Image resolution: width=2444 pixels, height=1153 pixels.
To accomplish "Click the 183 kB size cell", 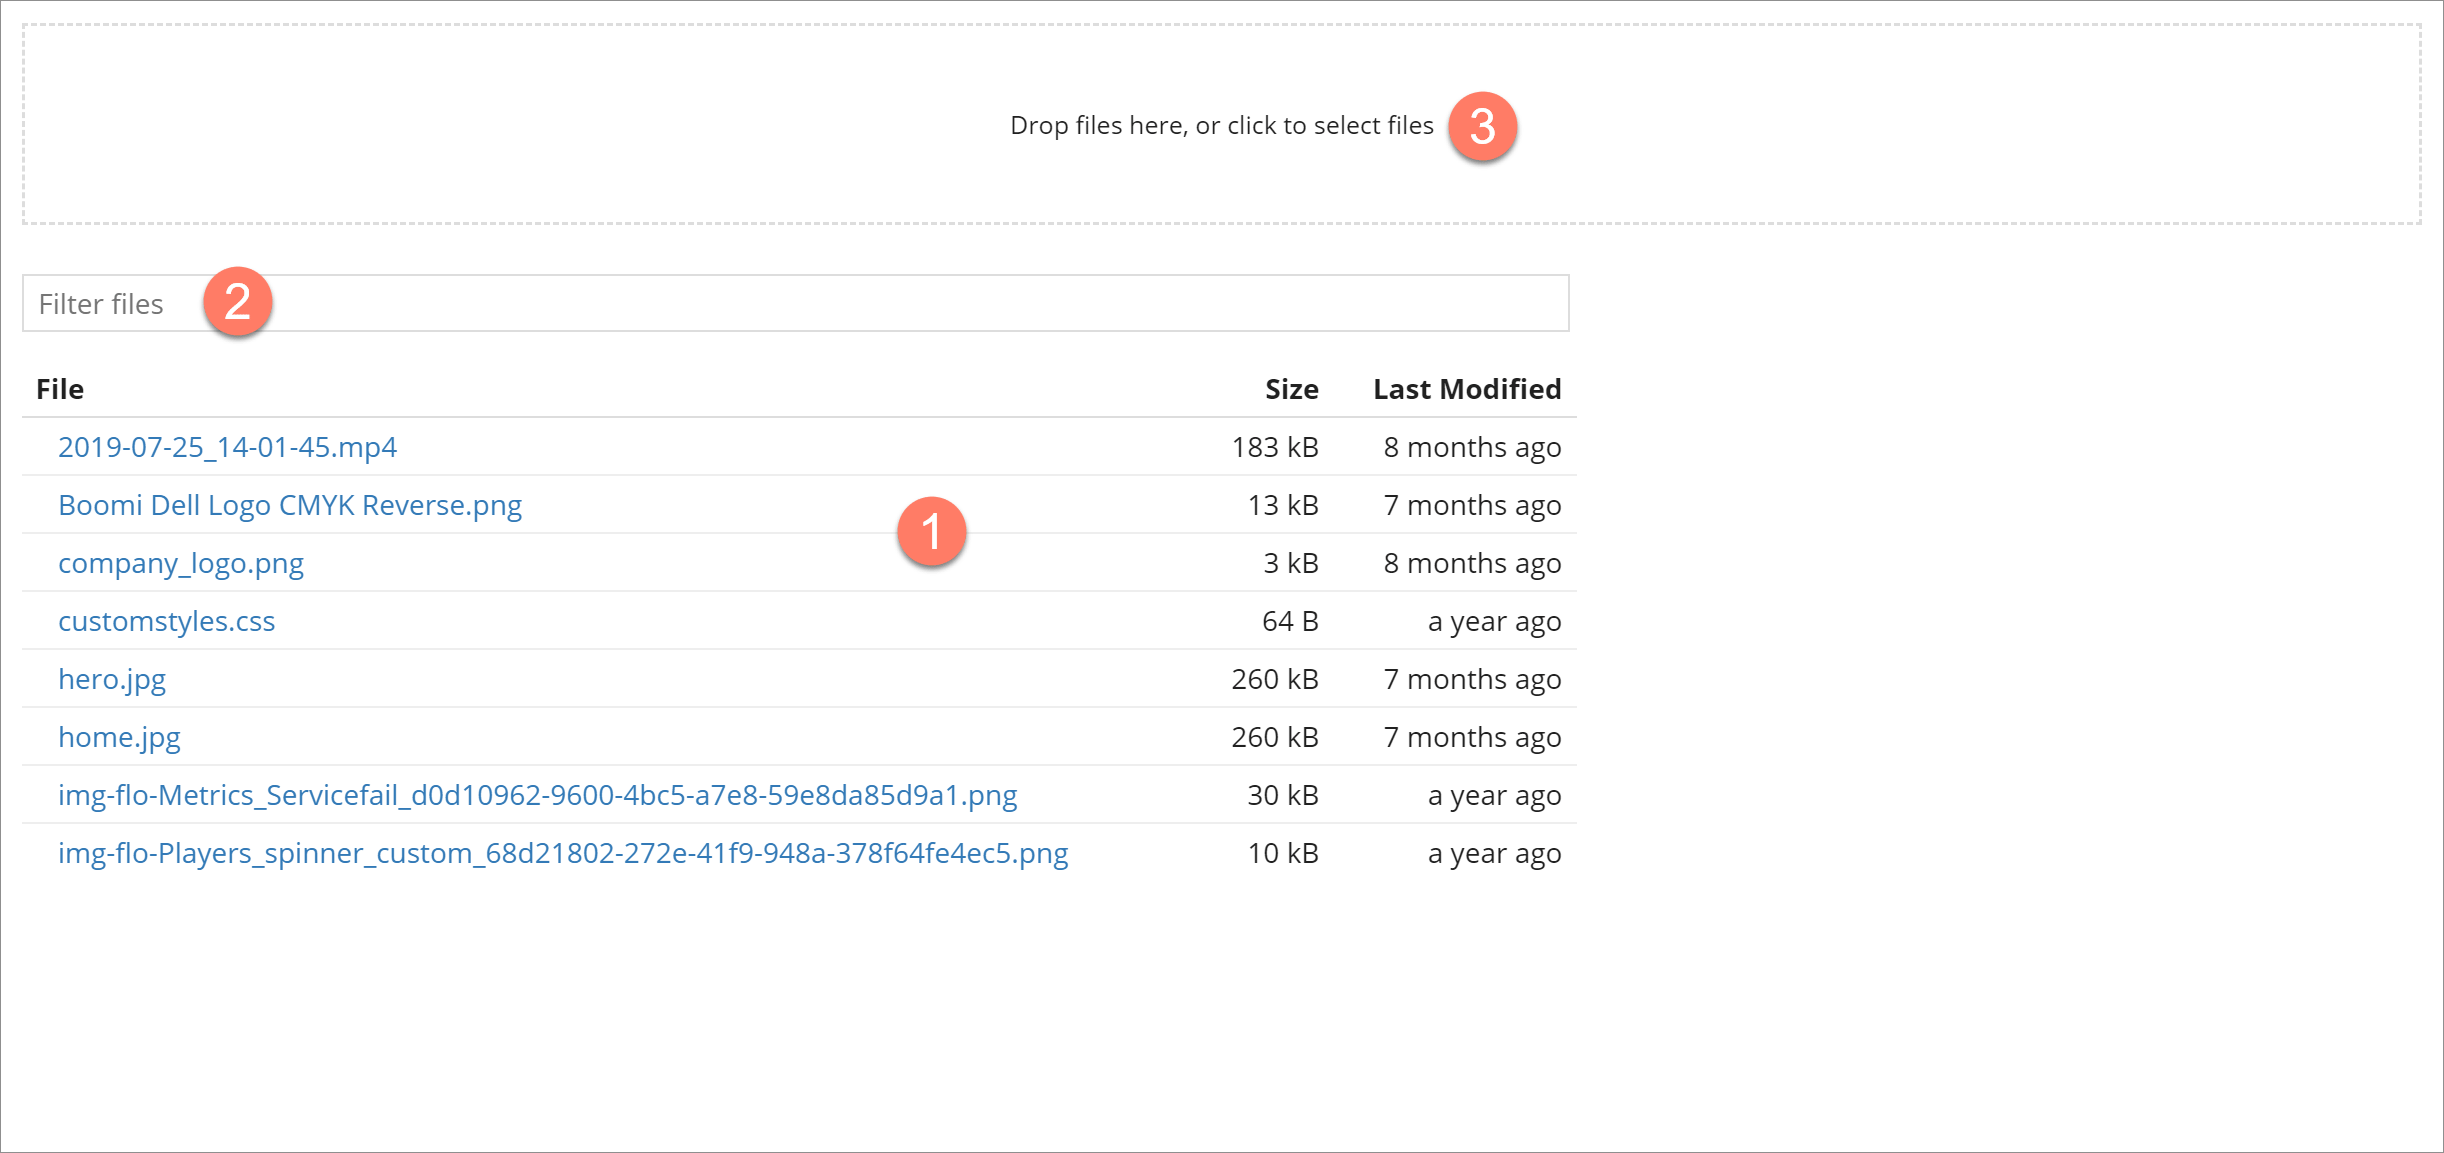I will pos(1274,447).
